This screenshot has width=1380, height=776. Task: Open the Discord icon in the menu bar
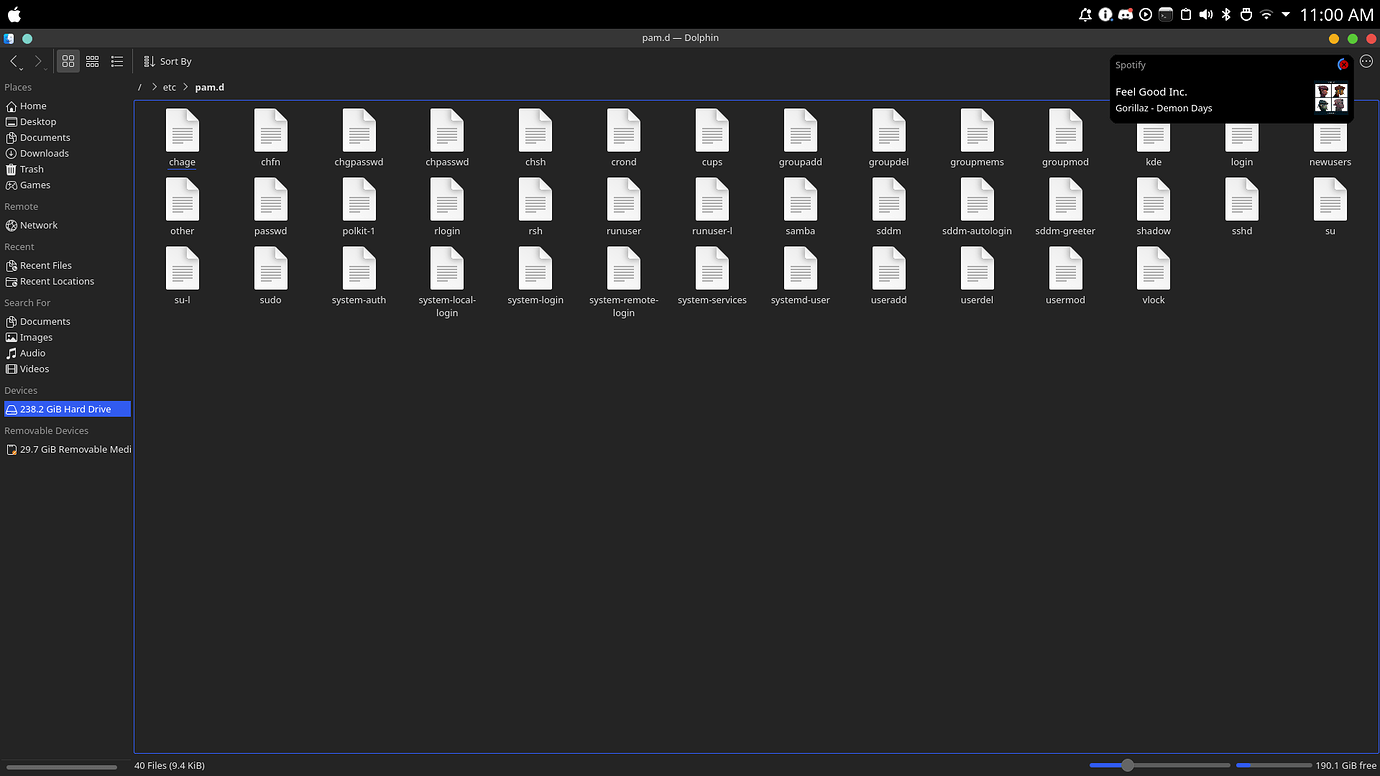click(x=1125, y=15)
